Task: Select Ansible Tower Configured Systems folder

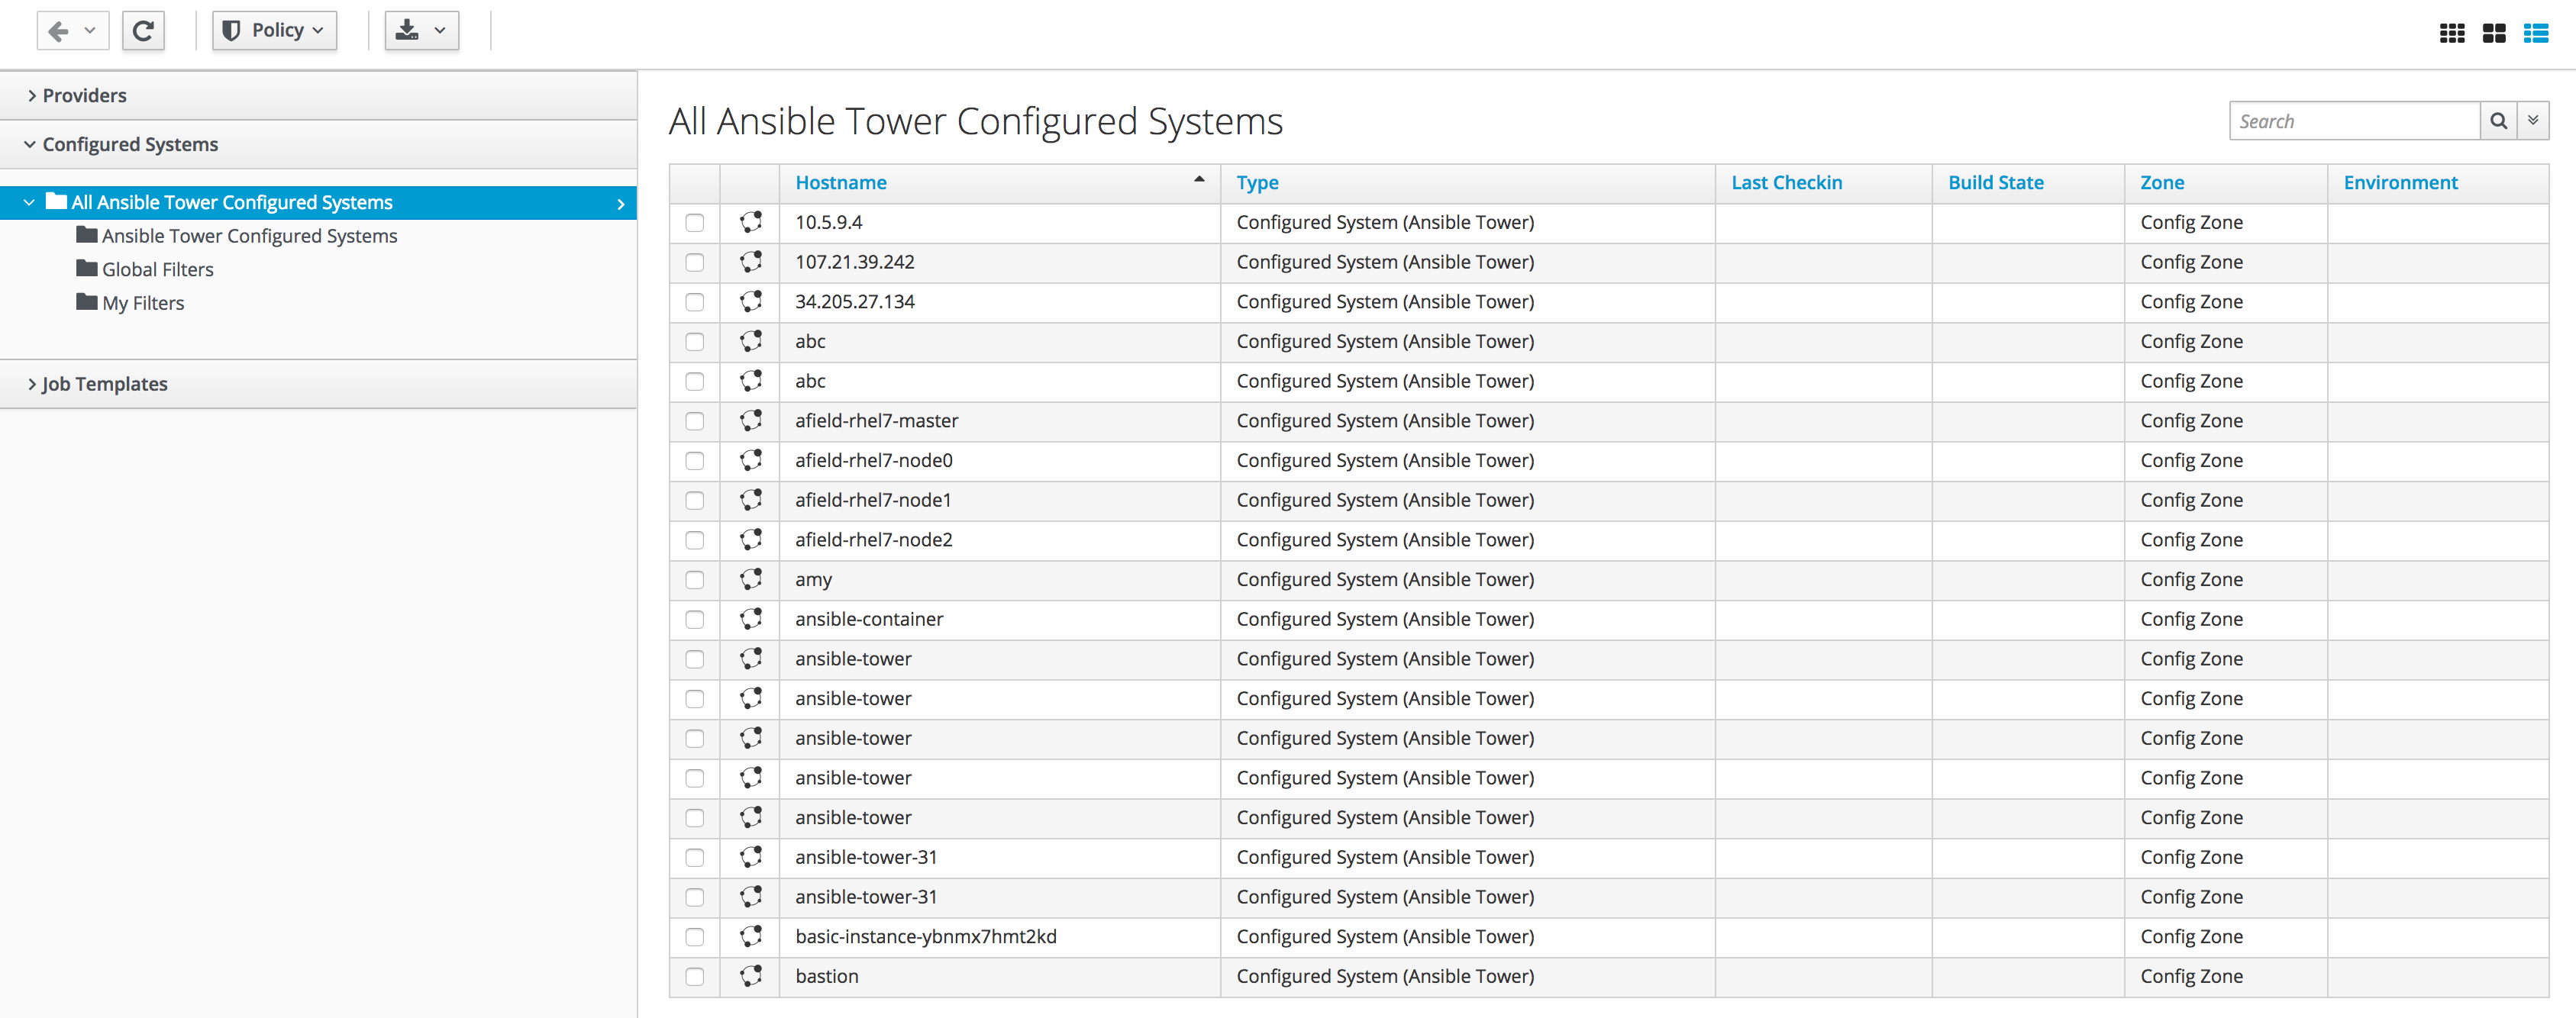Action: (x=249, y=236)
